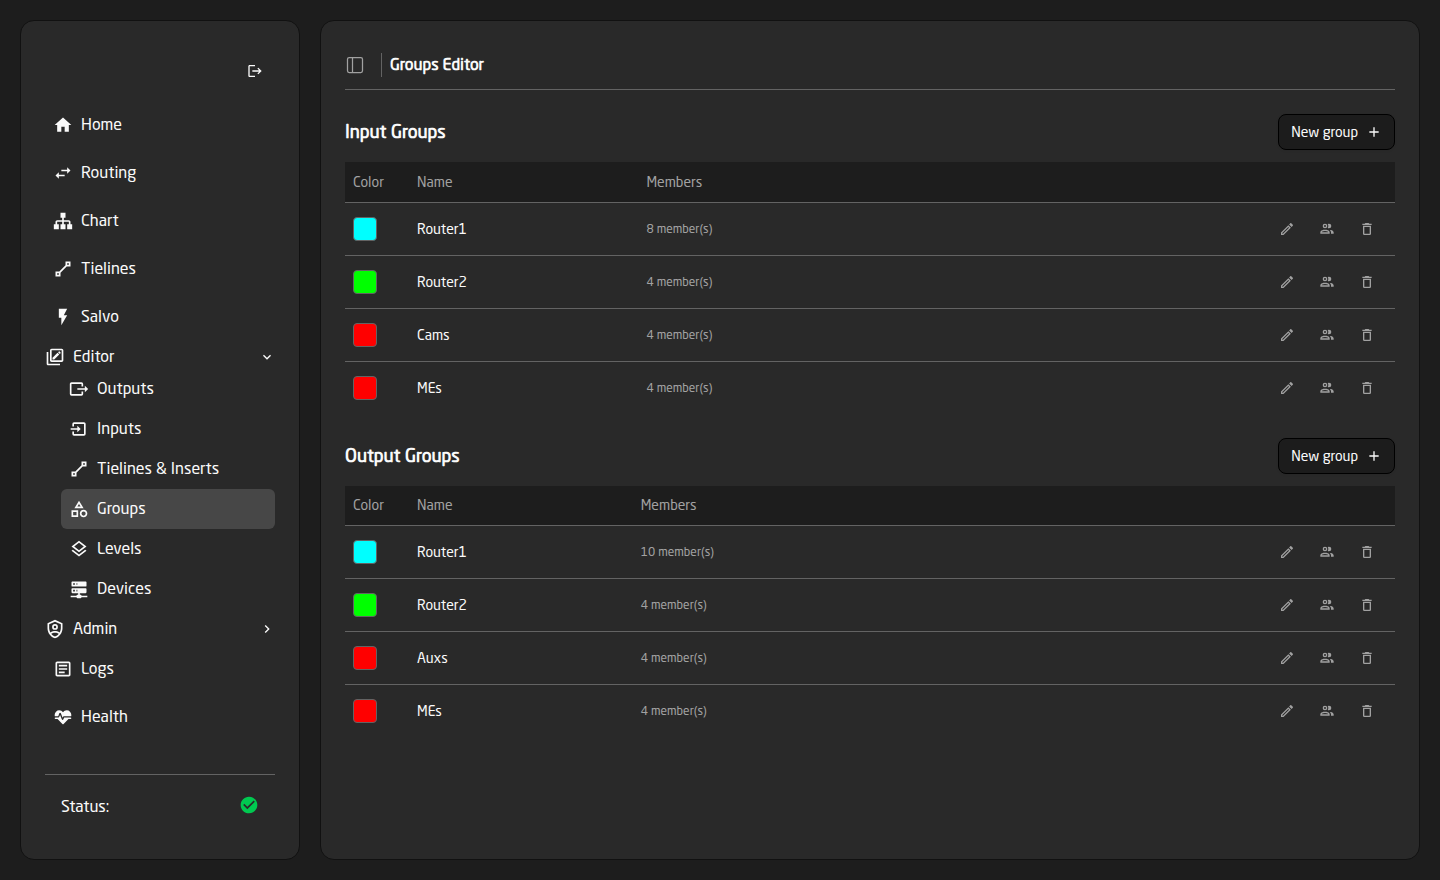
Task: Edit the Output group Router1 with its pencil icon
Action: (x=1287, y=552)
